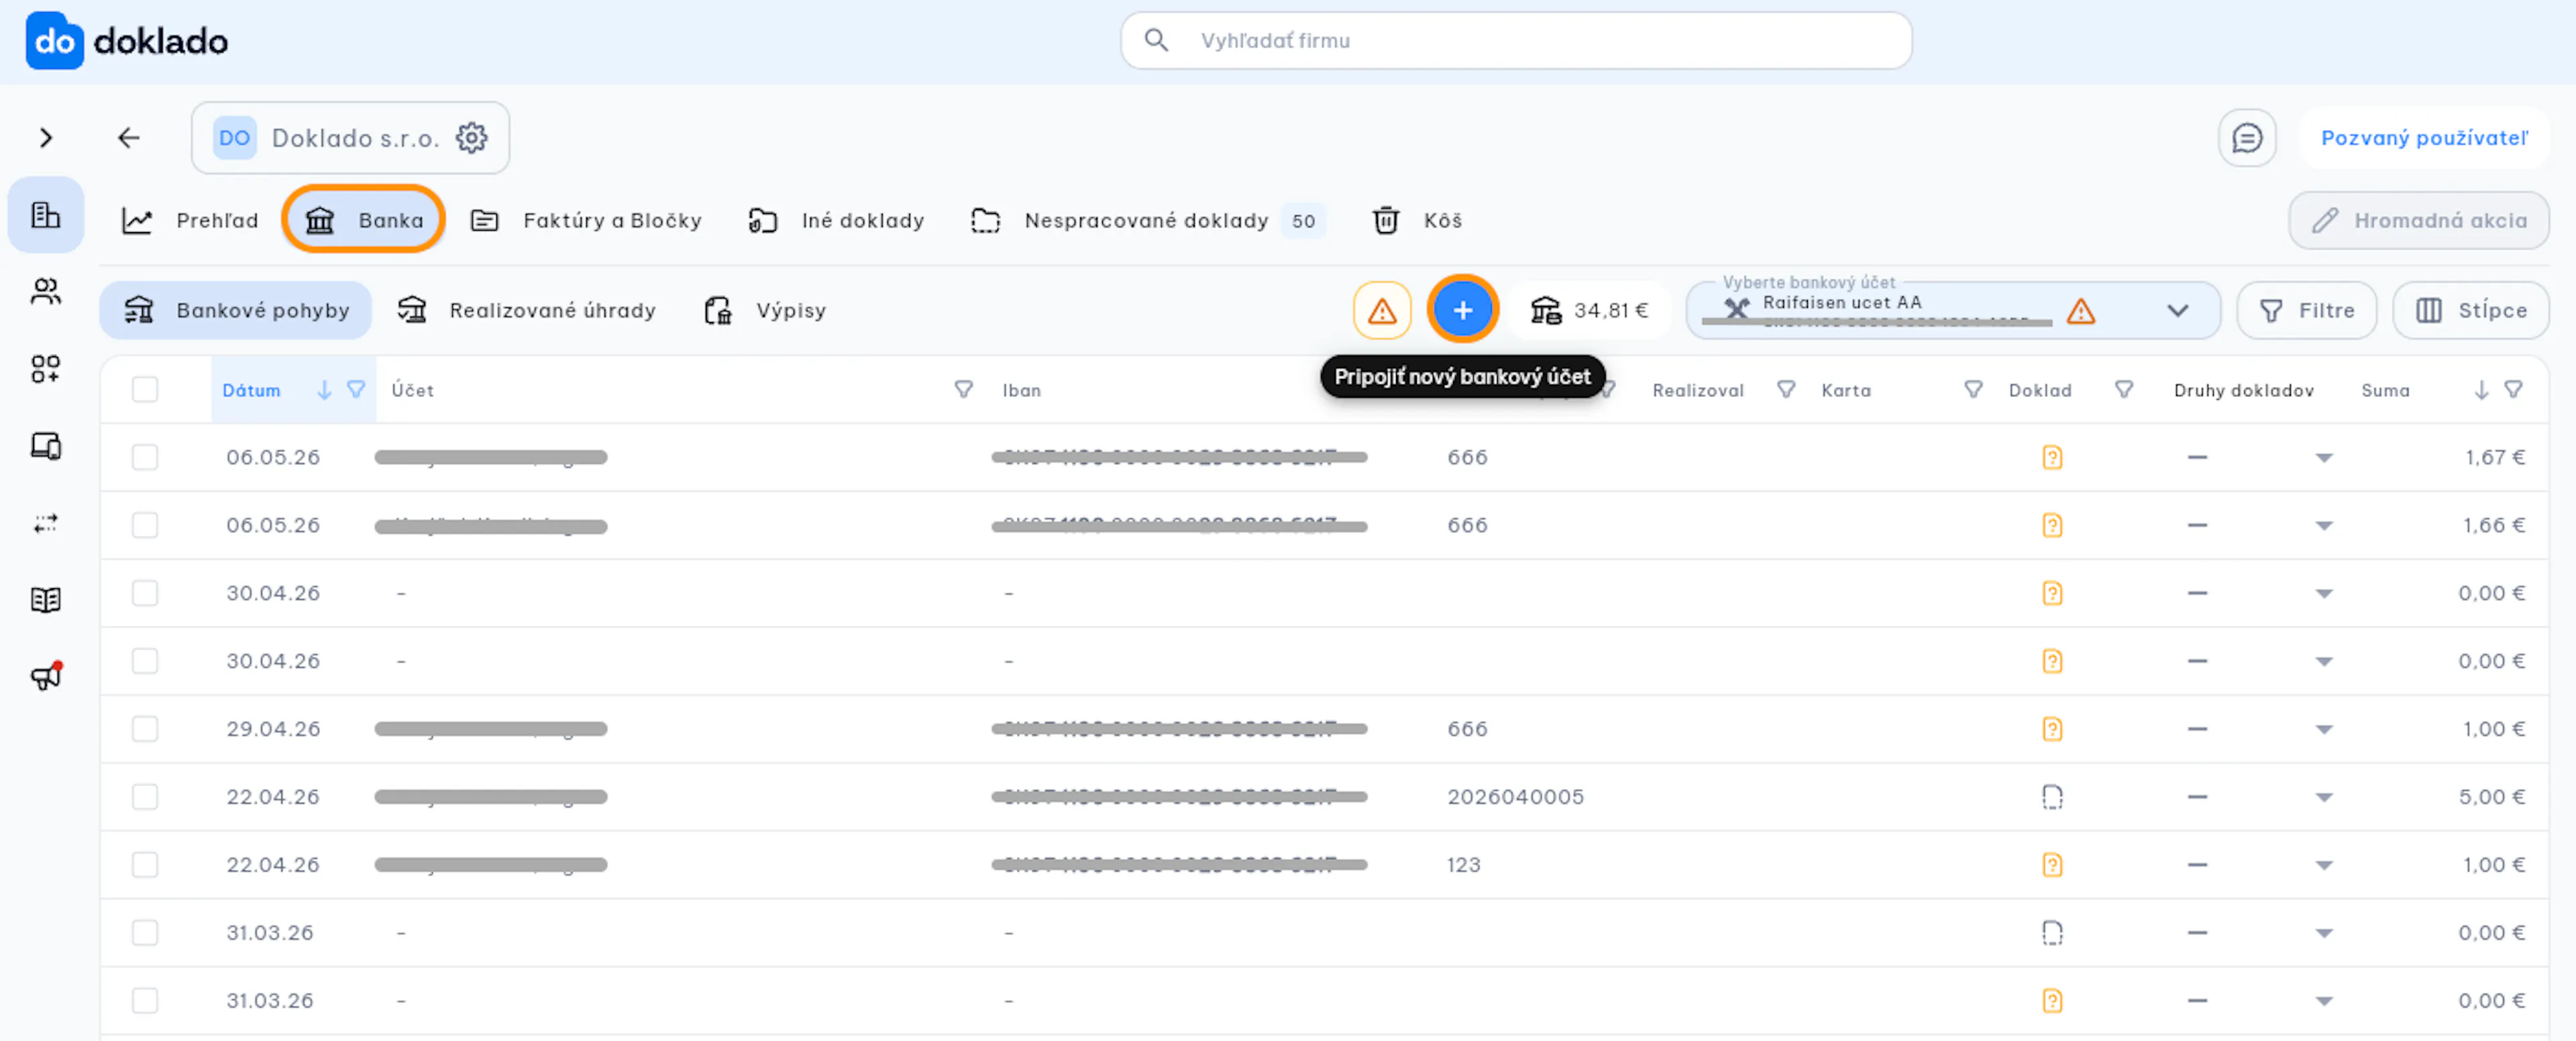Sort by Suma column arrow

[x=2481, y=390]
